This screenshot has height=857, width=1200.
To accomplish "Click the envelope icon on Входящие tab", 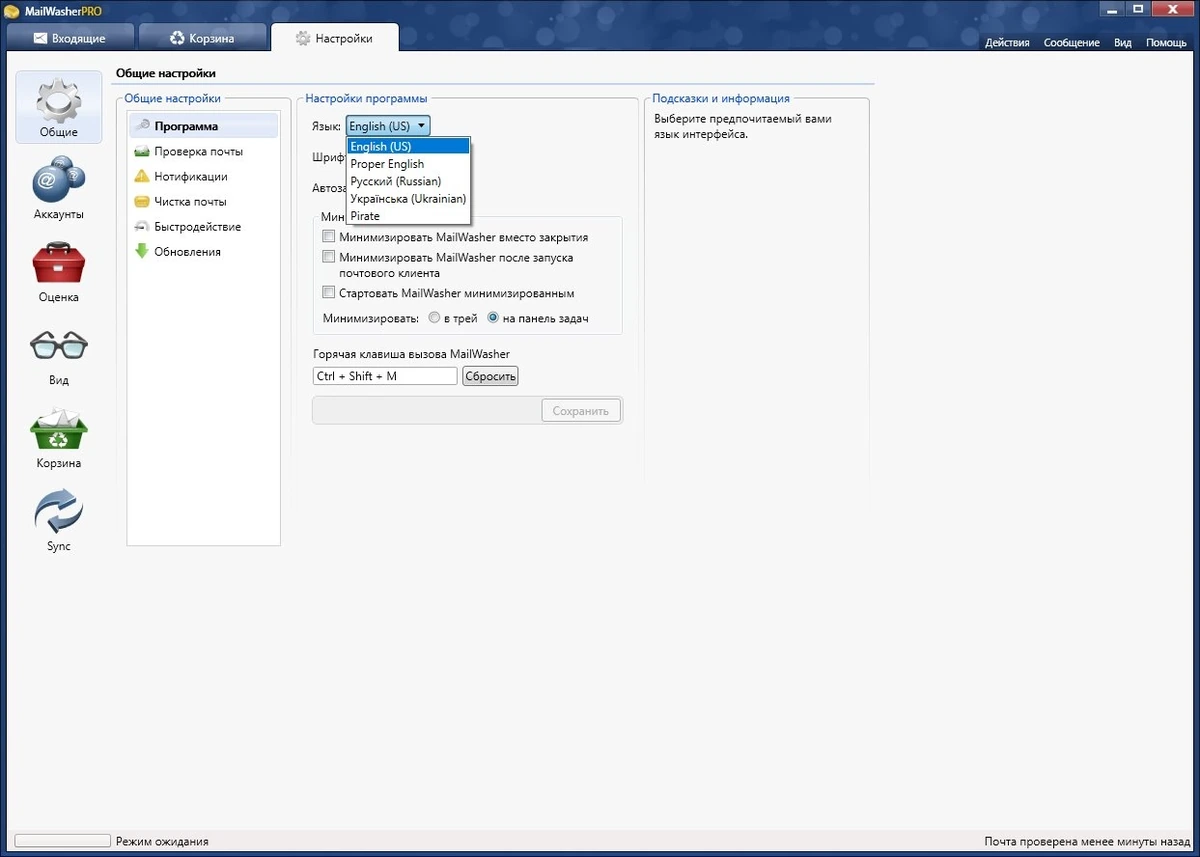I will pos(40,39).
